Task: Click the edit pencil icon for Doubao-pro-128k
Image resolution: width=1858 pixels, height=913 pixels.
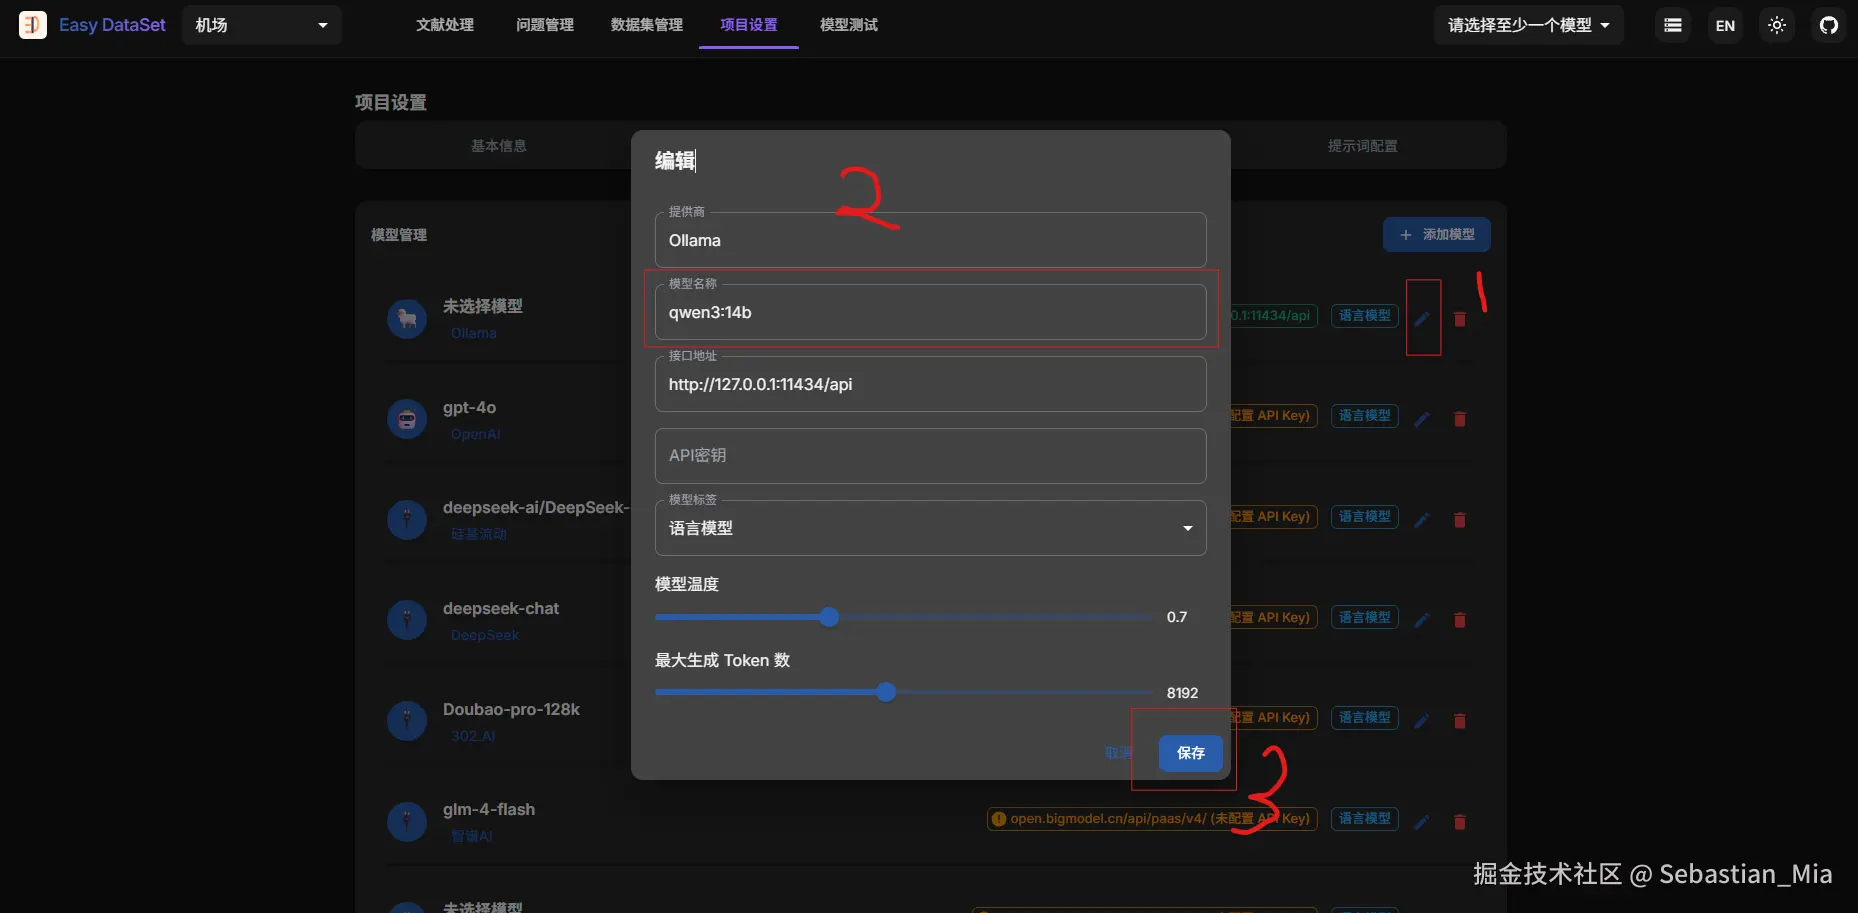Action: coord(1421,720)
